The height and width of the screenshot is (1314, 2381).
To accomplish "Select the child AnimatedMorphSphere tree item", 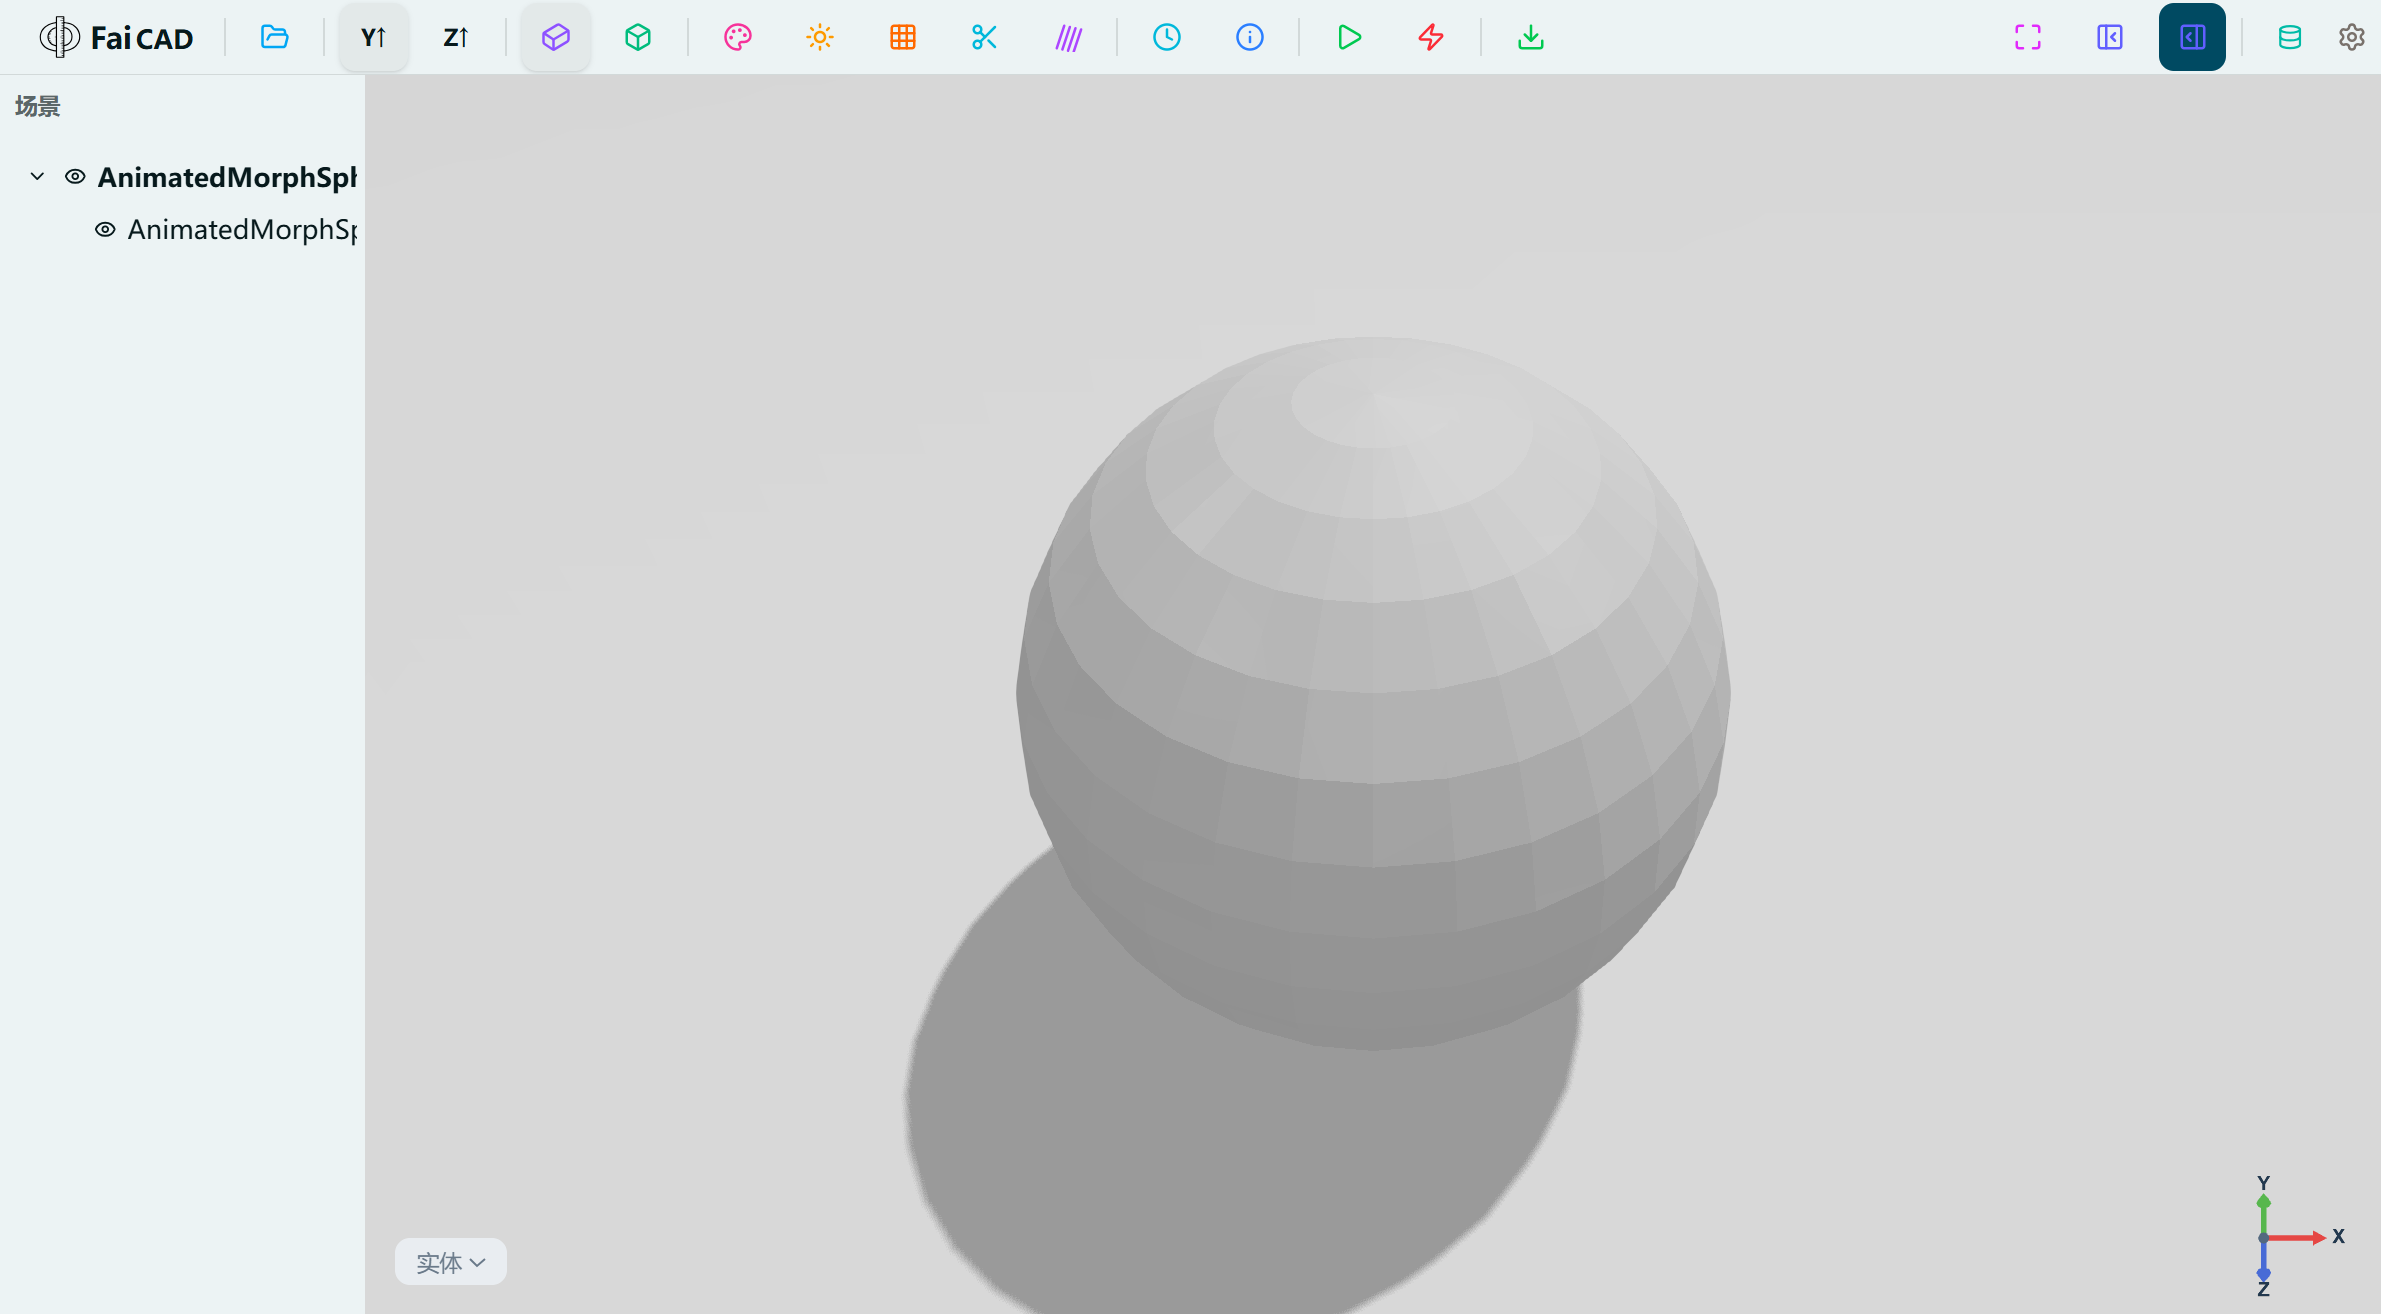I will tap(242, 229).
